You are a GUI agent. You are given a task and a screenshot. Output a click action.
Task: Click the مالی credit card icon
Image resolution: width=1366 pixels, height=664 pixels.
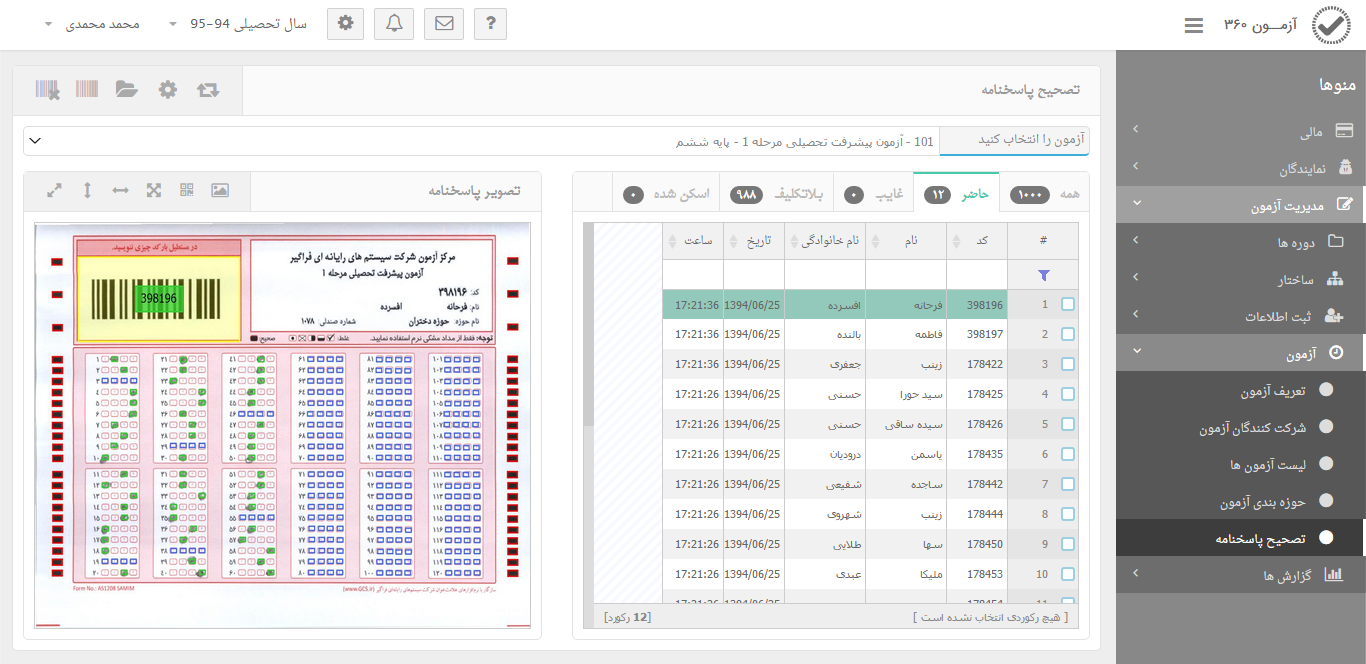(1345, 130)
